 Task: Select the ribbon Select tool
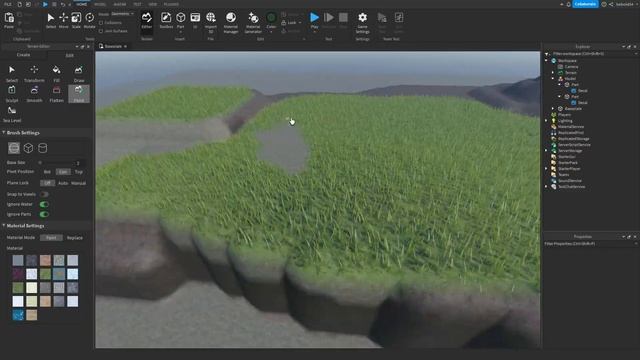[x=51, y=20]
